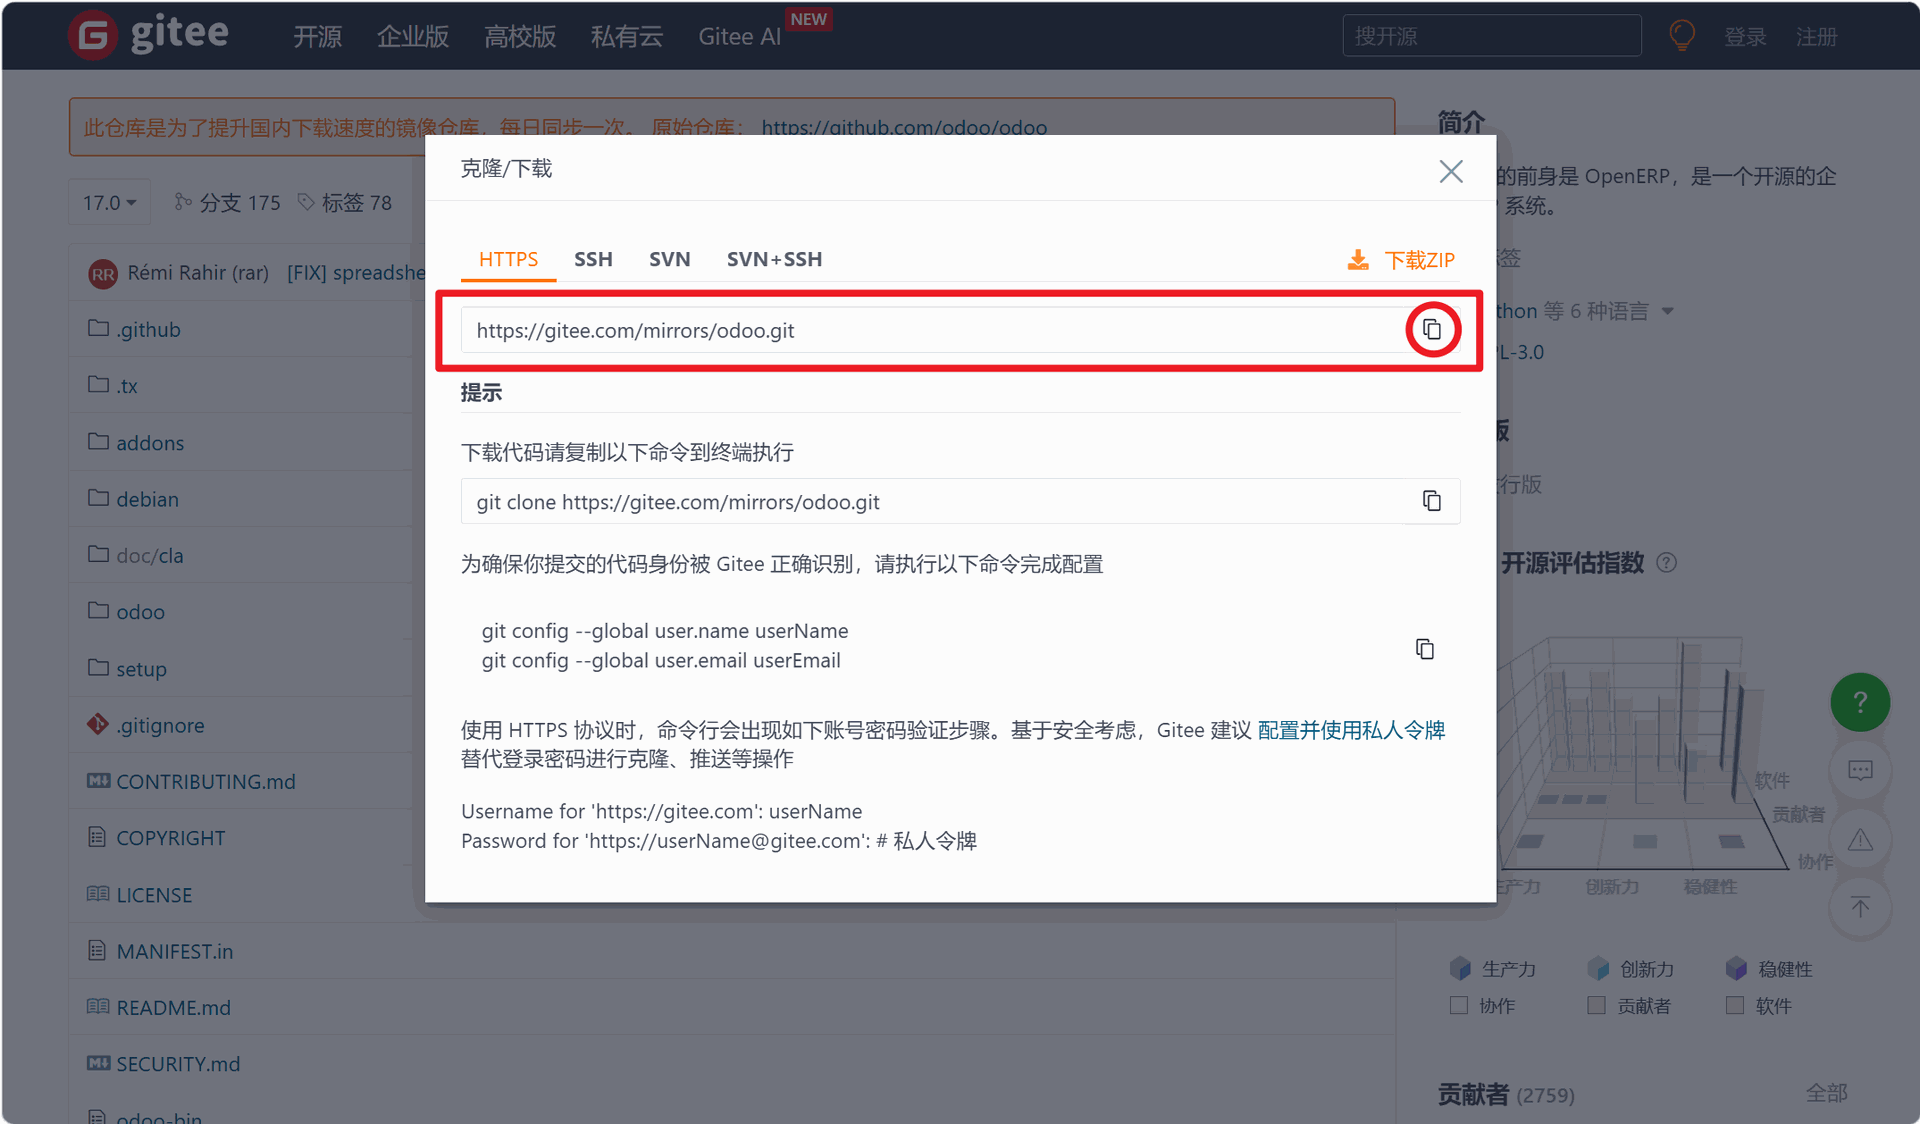This screenshot has height=1124, width=1920.
Task: Click the download ZIP icon
Action: (1358, 260)
